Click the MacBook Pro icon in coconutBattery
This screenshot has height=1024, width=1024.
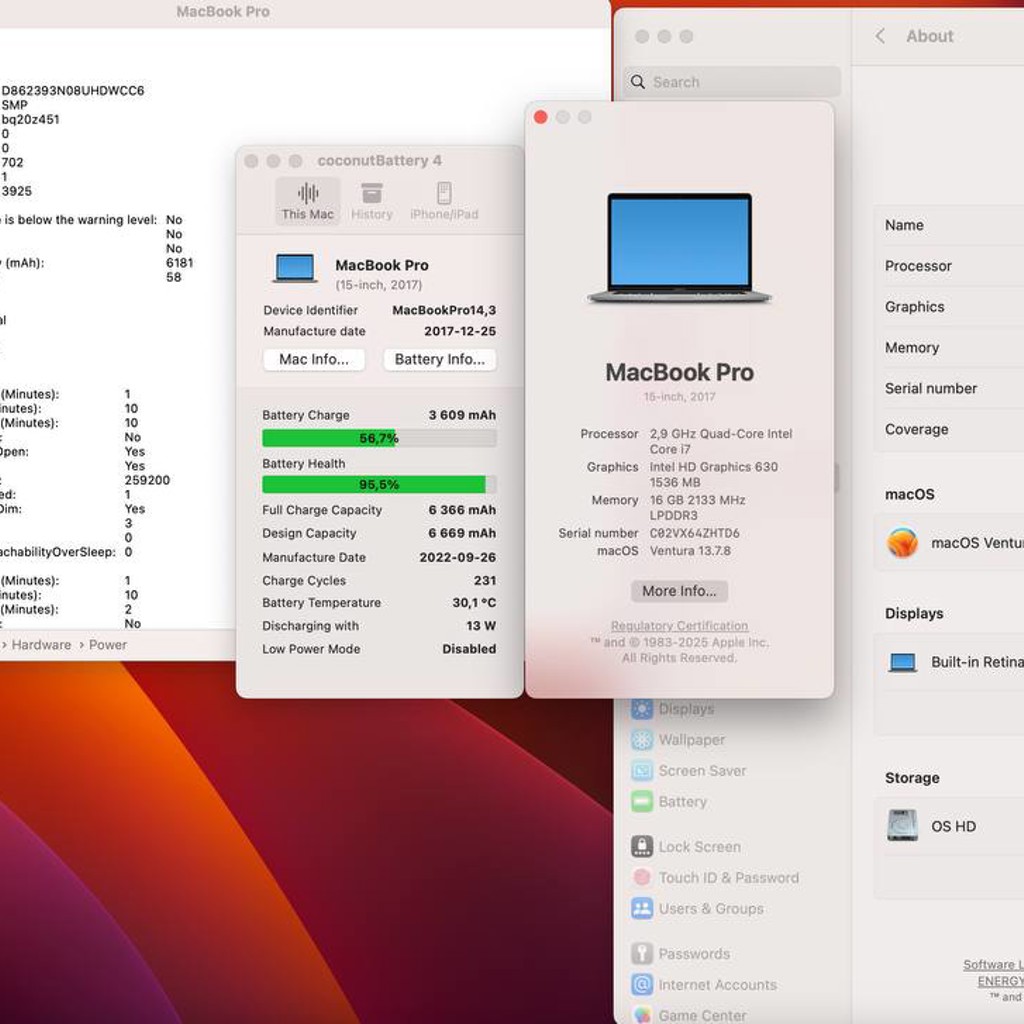point(295,268)
